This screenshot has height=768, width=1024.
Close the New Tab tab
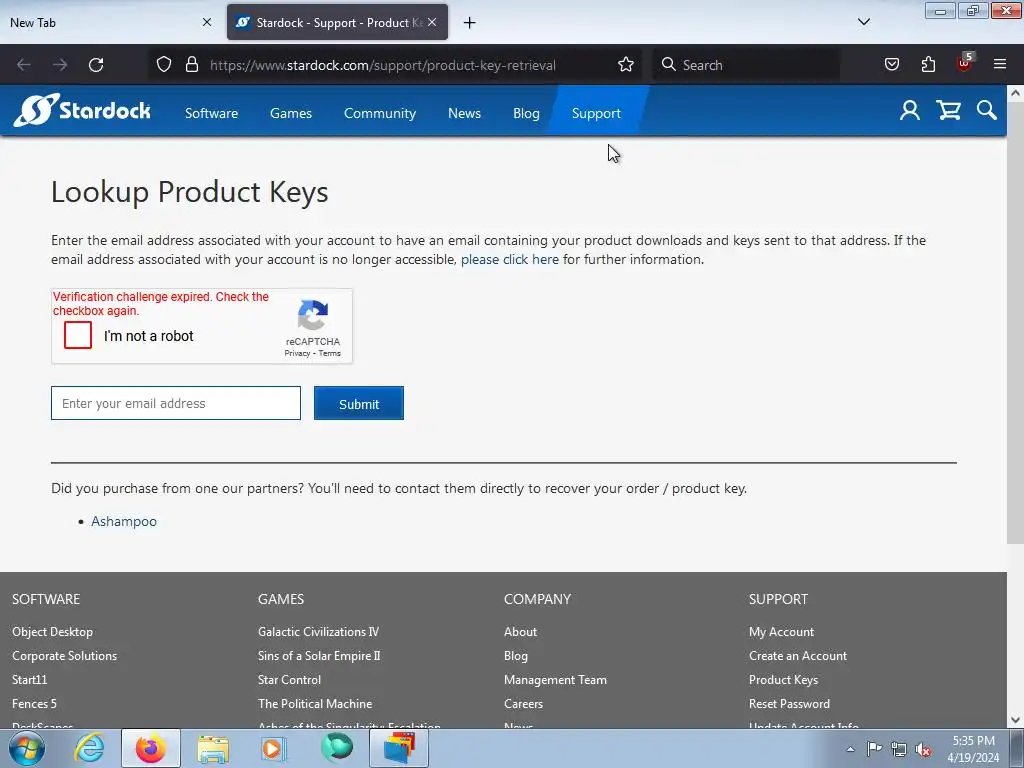click(x=207, y=22)
